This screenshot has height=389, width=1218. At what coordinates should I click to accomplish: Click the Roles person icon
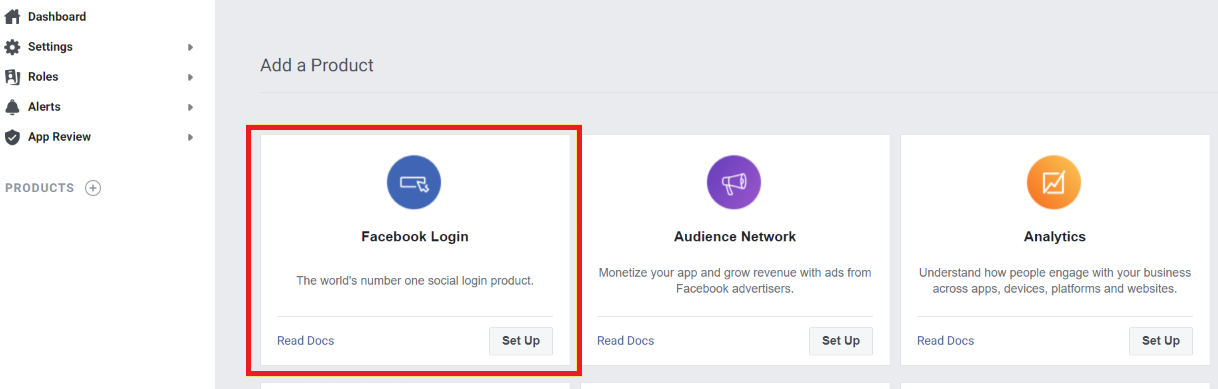(x=12, y=77)
